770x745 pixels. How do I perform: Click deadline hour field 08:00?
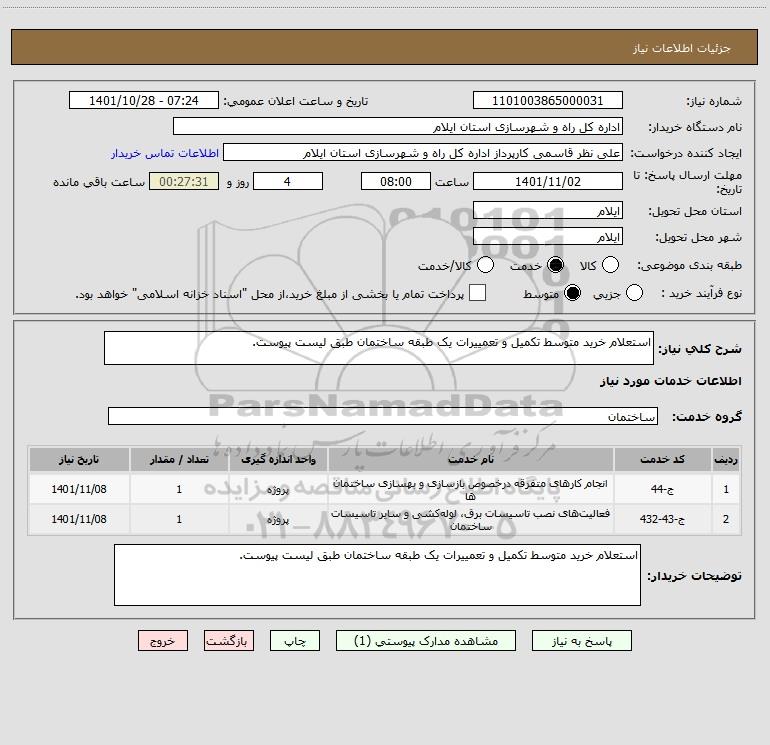pos(396,181)
